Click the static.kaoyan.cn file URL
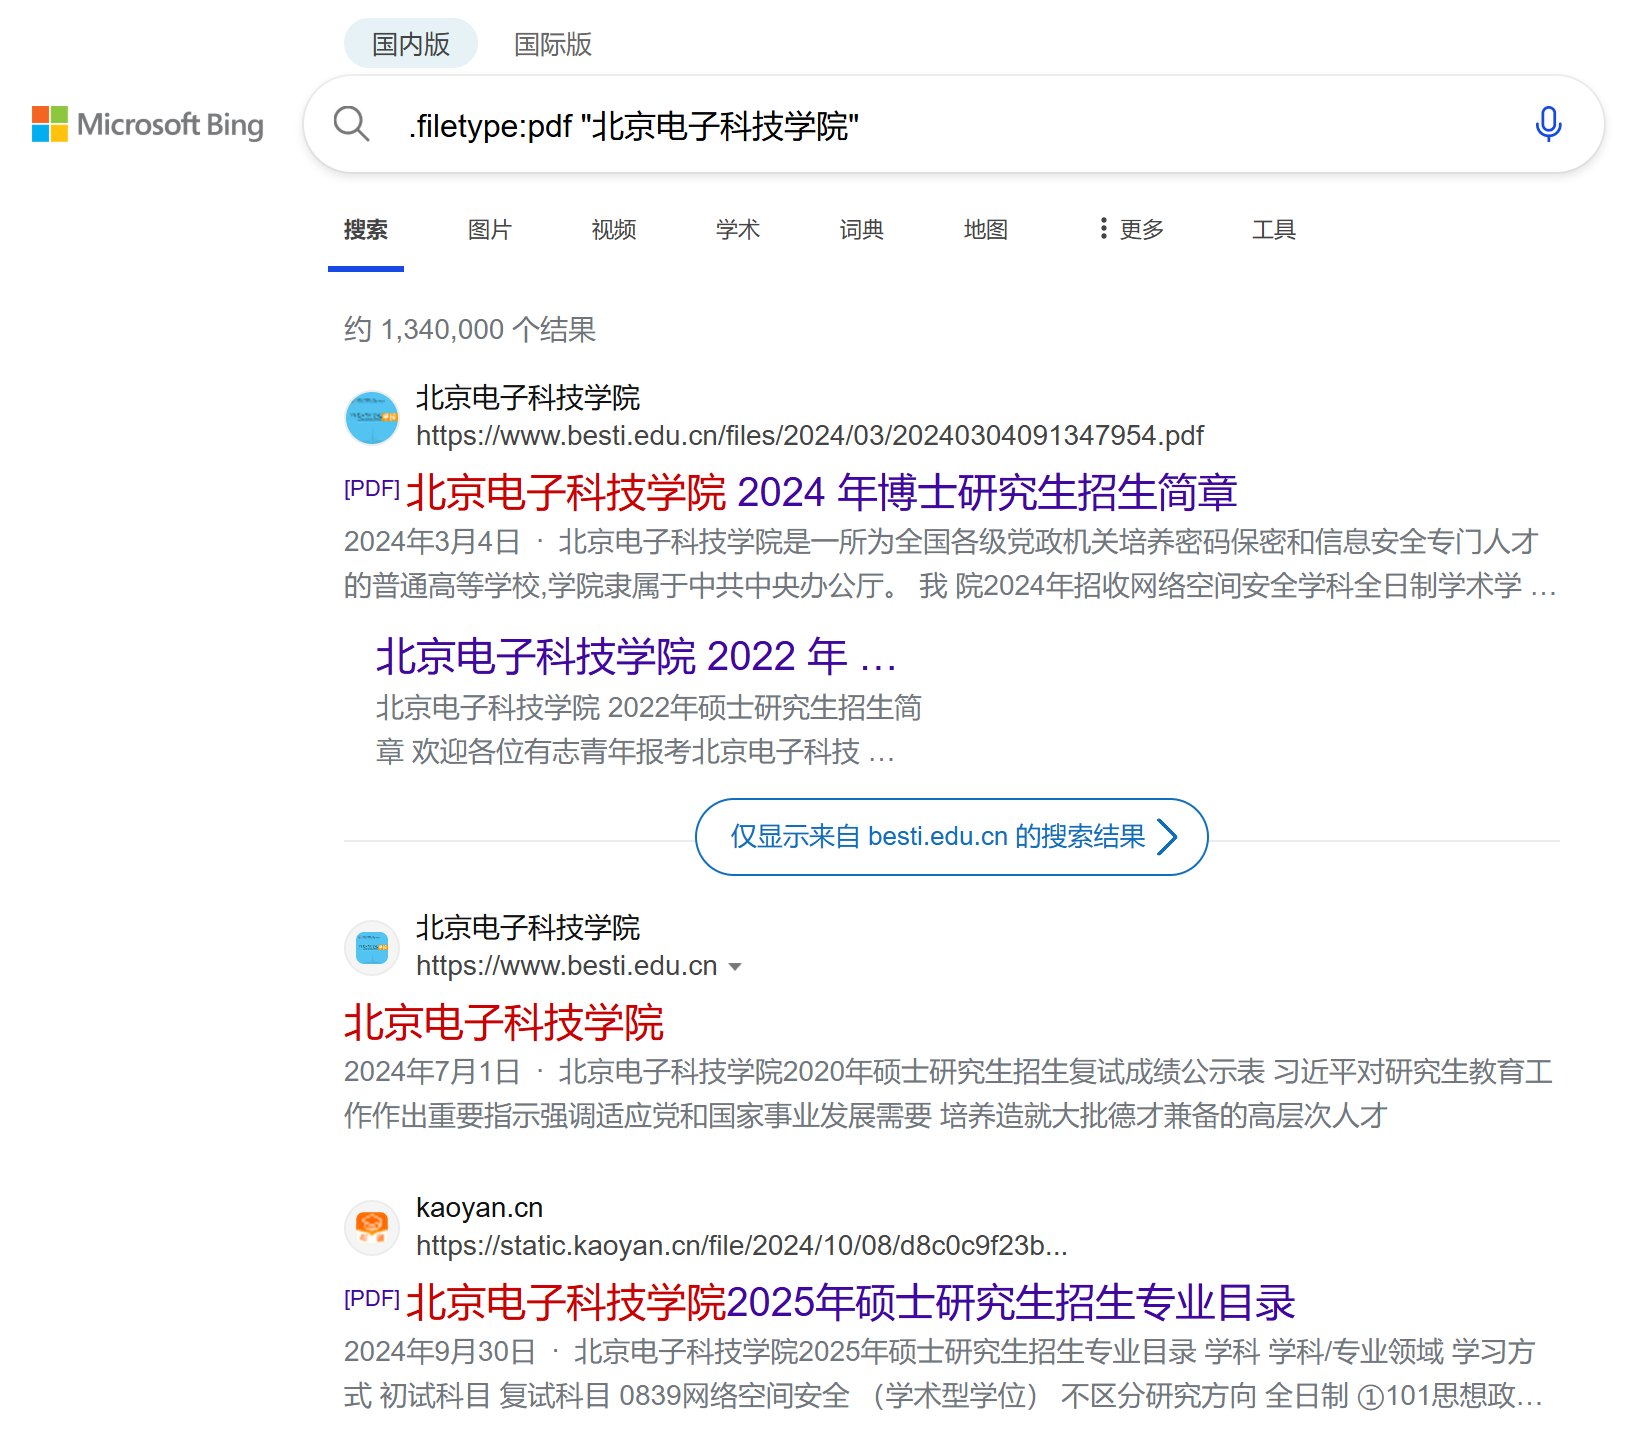 pyautogui.click(x=742, y=1246)
